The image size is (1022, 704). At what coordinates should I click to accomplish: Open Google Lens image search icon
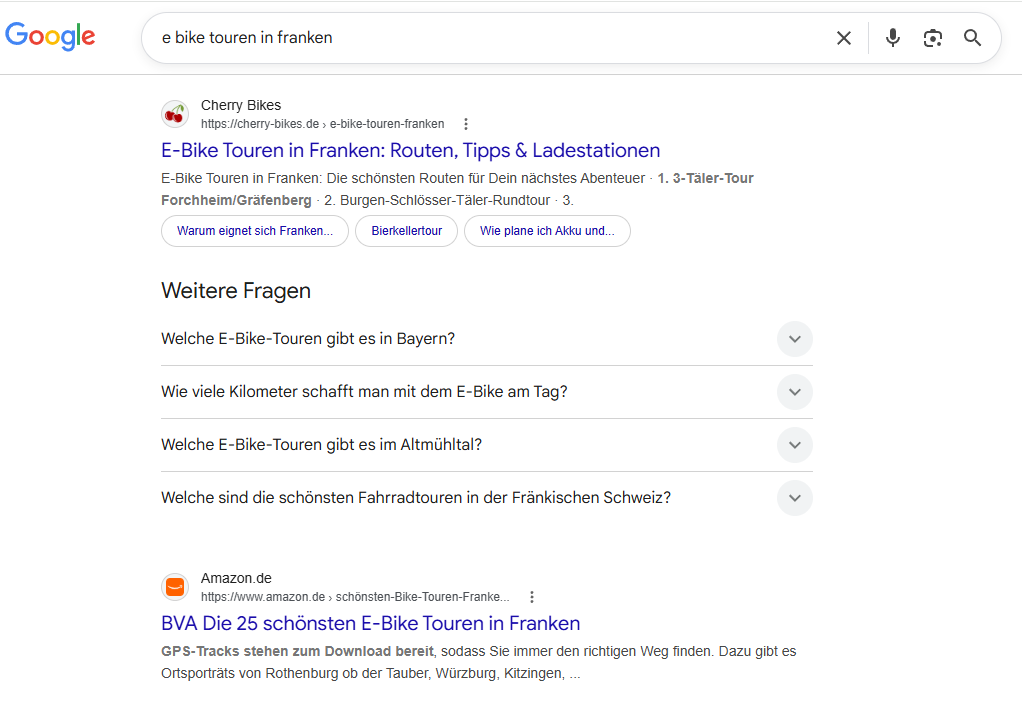coord(933,38)
